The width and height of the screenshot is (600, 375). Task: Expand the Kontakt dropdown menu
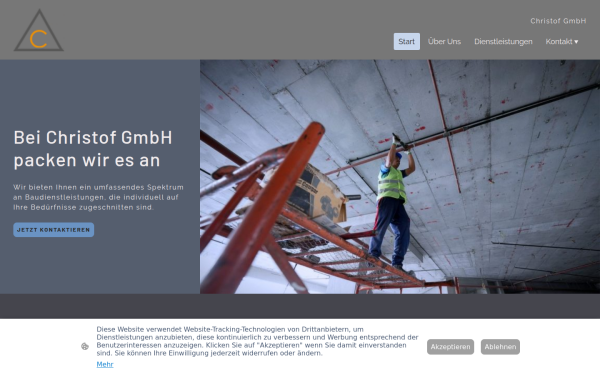[x=562, y=41]
